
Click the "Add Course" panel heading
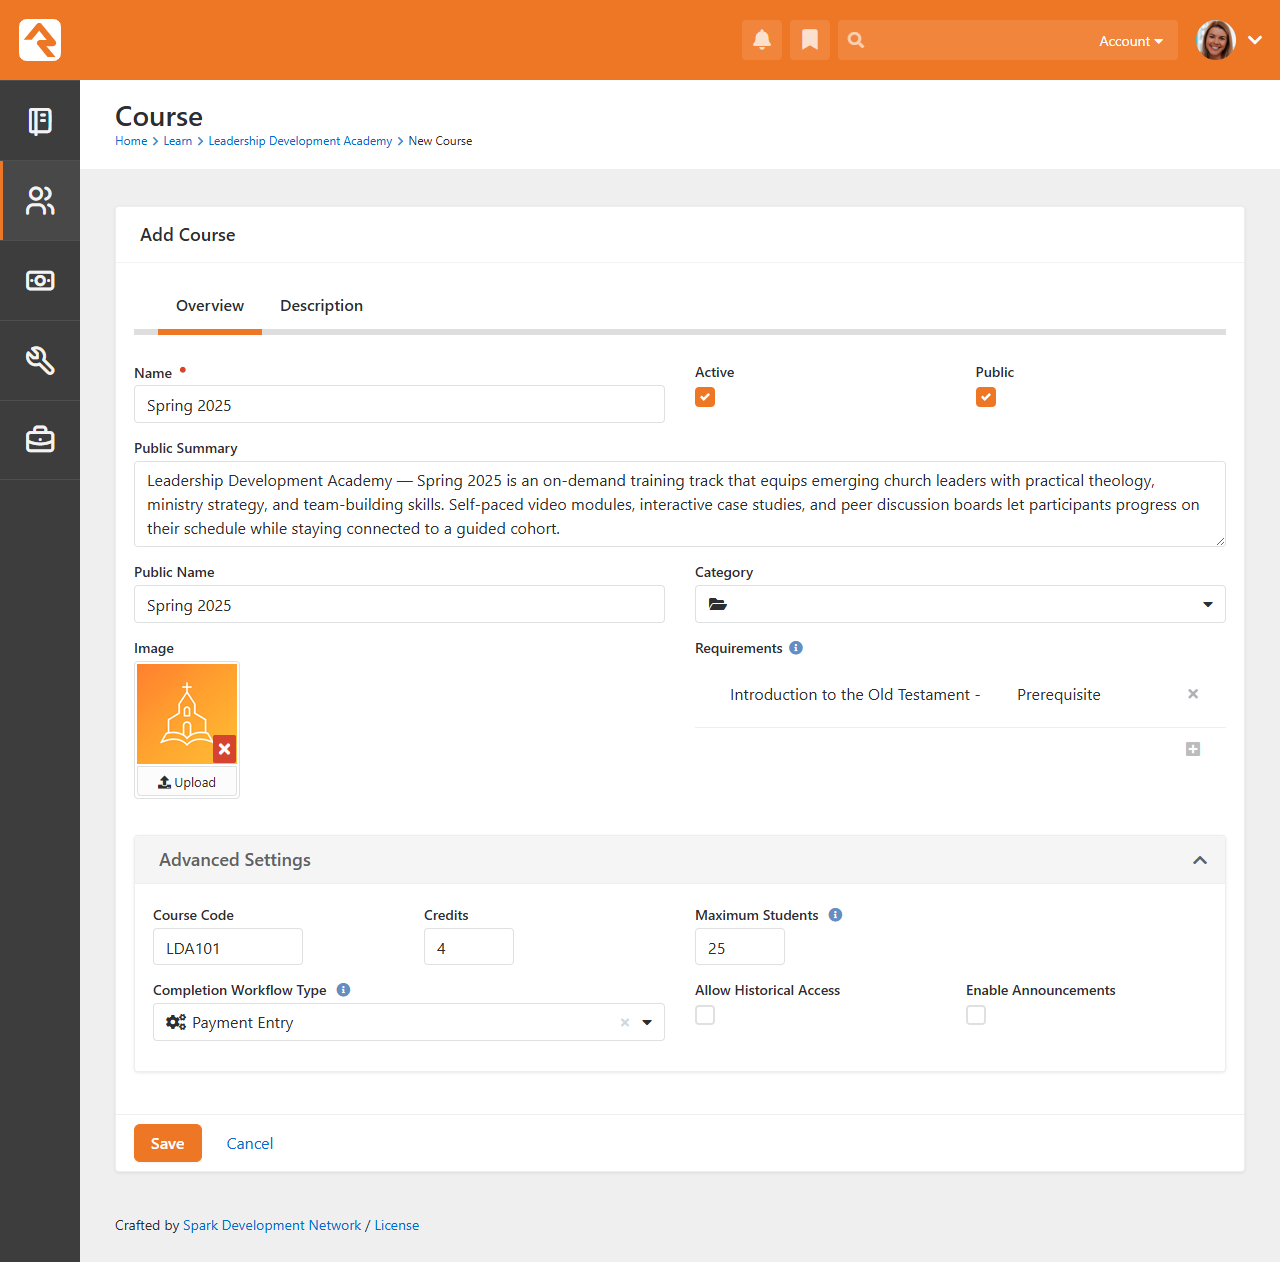tap(188, 235)
